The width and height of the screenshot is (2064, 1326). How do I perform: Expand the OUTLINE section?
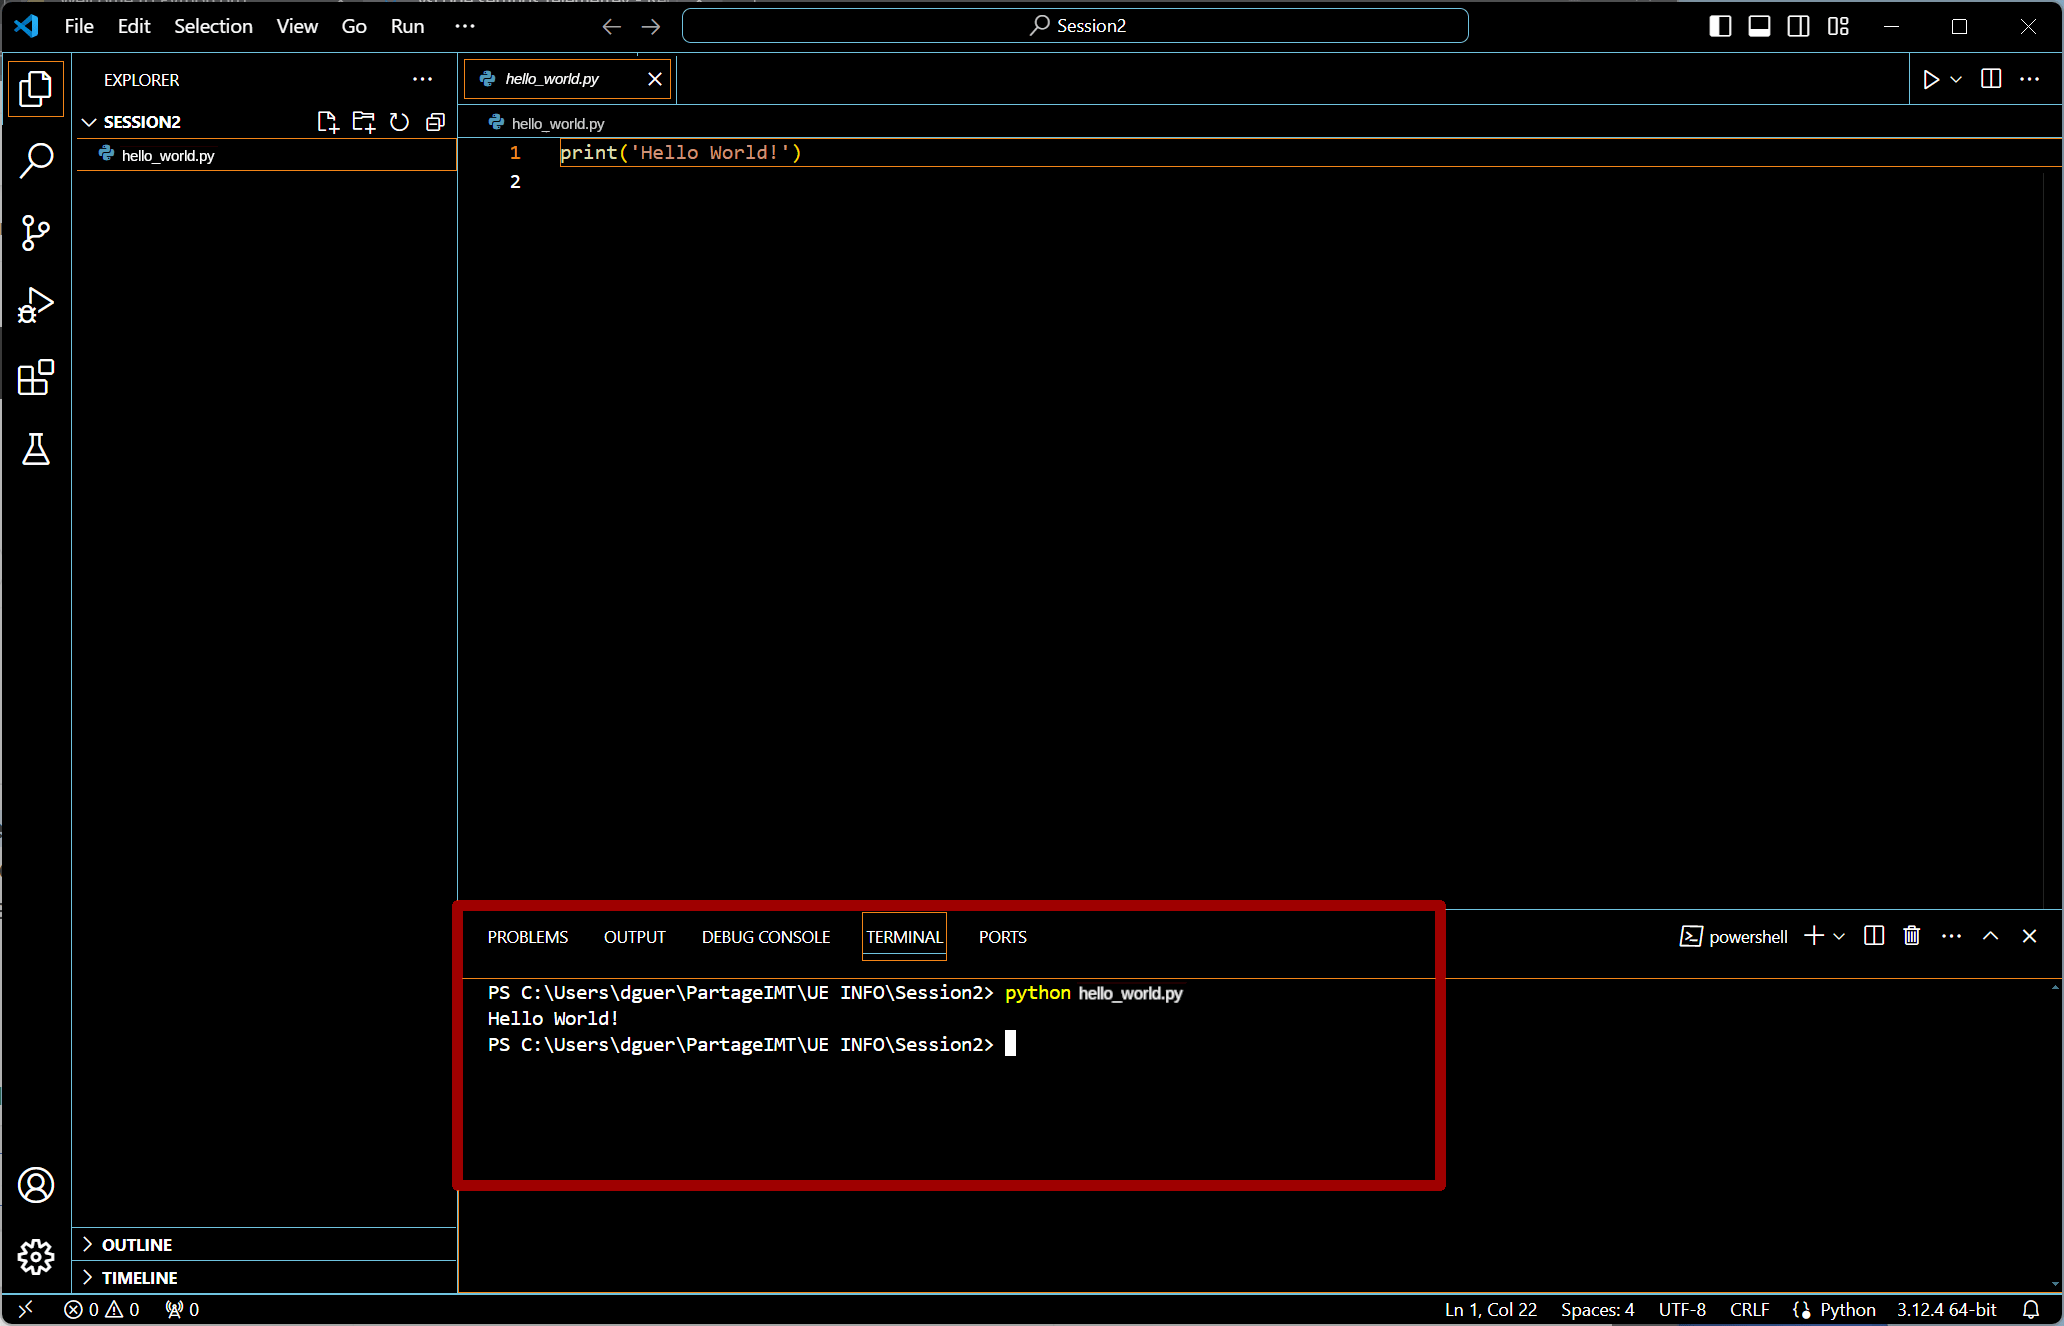coord(136,1244)
